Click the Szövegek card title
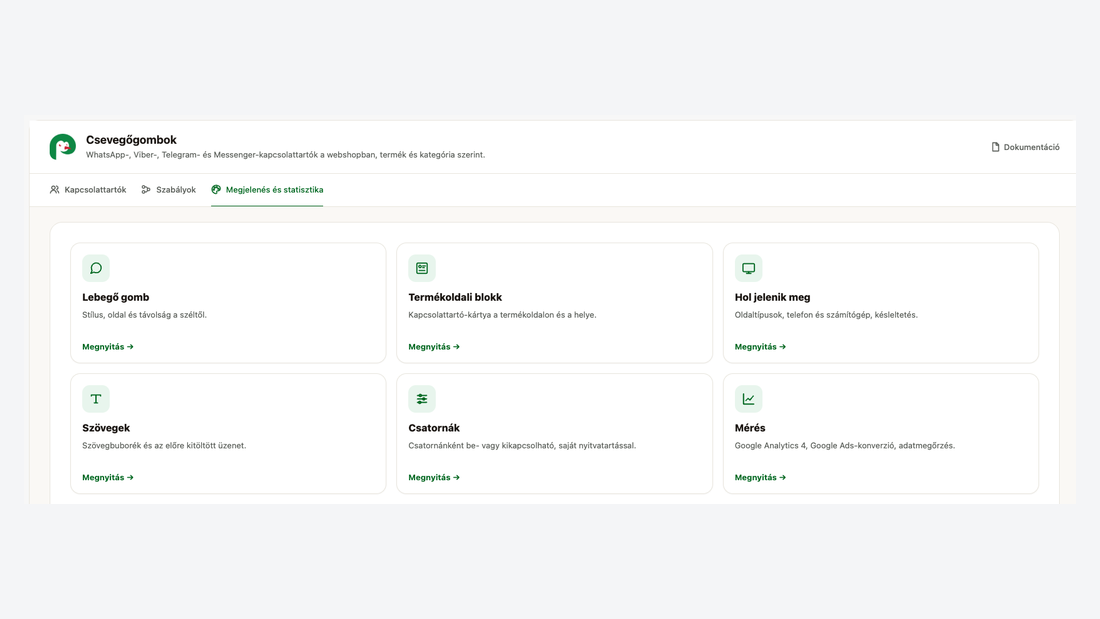 106,427
